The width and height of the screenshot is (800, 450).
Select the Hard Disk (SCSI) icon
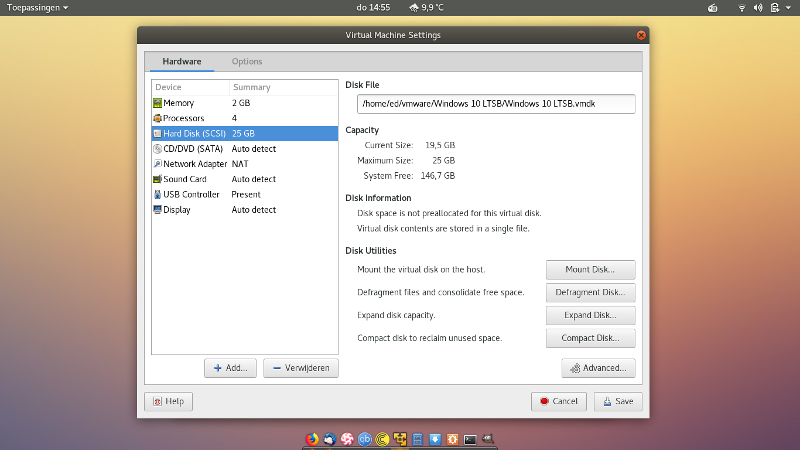coord(158,134)
